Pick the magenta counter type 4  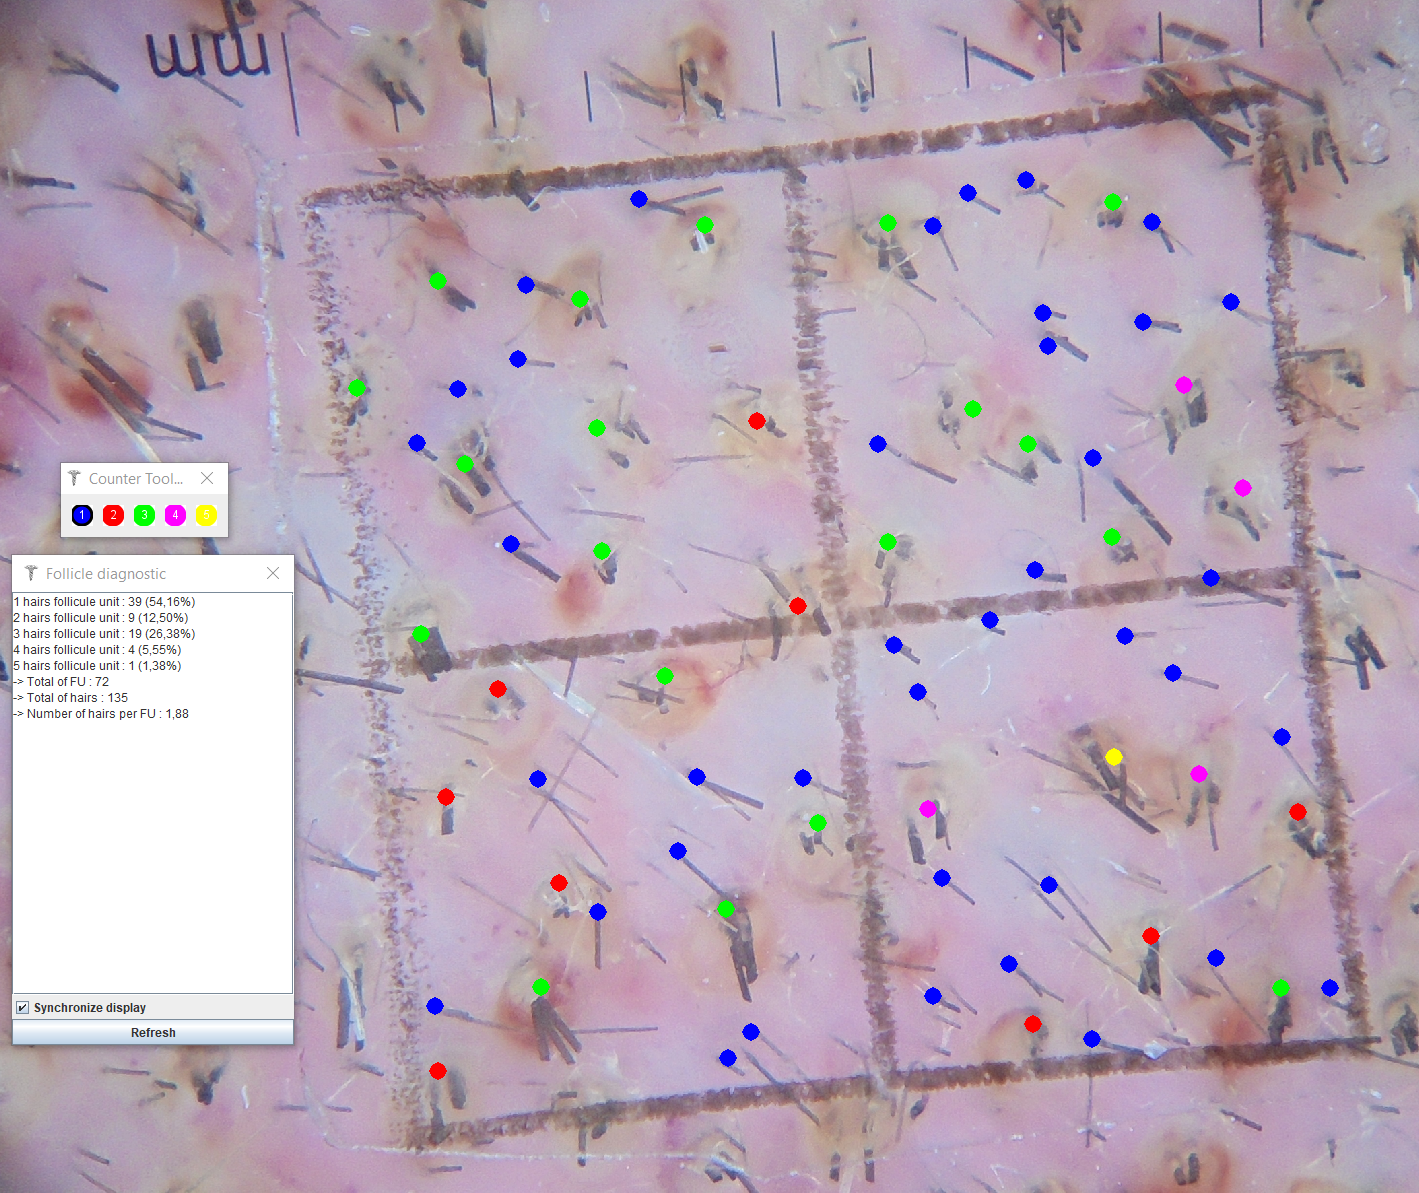175,515
